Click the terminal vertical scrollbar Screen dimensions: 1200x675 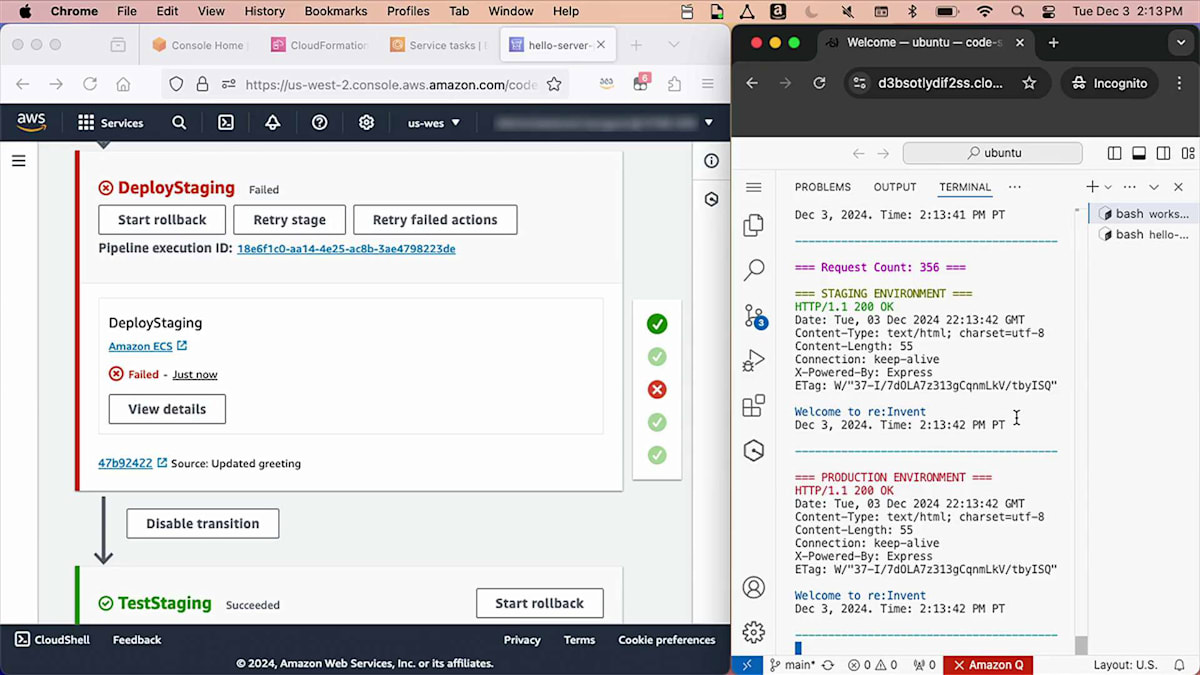coord(1081,645)
